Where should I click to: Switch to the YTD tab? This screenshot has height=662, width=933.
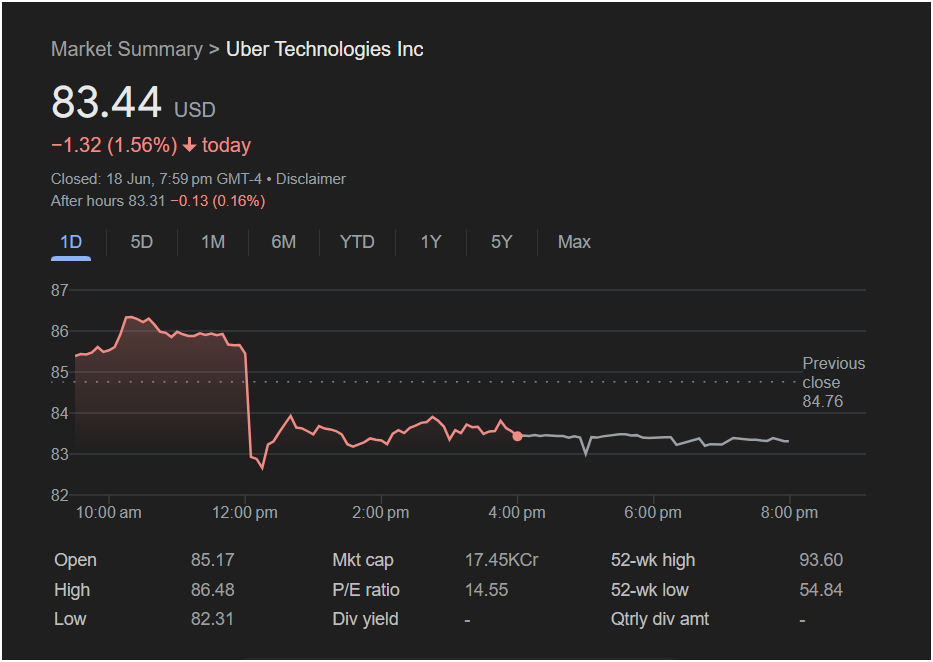coord(357,242)
